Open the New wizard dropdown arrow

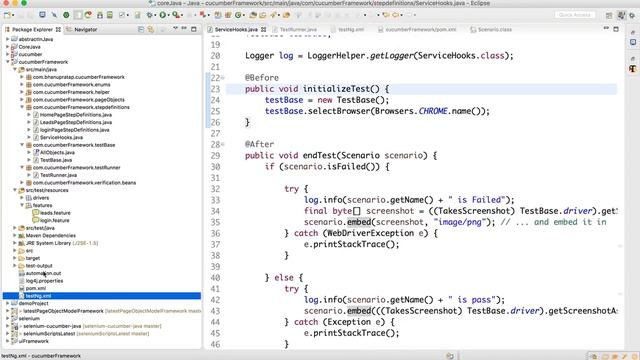(13, 16)
